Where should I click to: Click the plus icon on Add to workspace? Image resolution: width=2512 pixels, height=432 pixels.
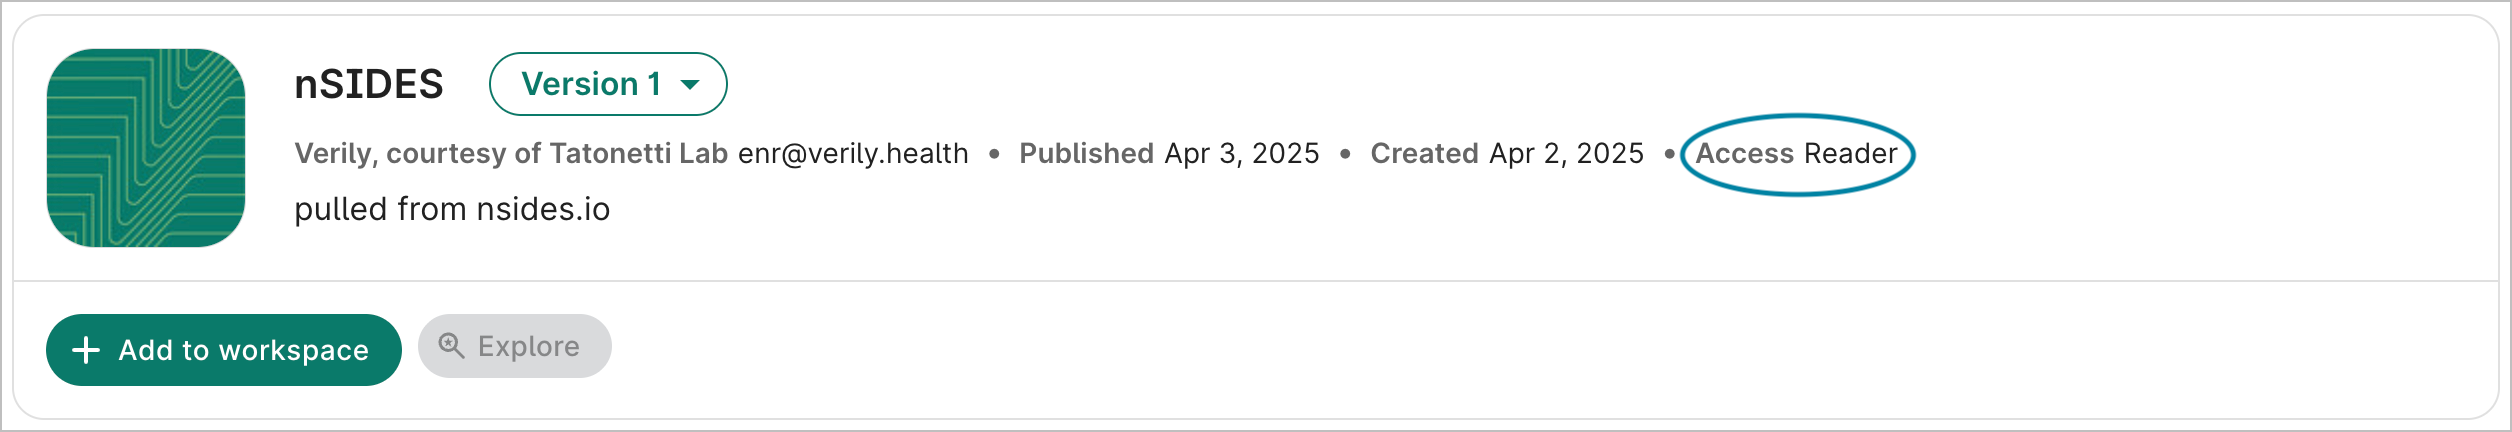(x=87, y=350)
